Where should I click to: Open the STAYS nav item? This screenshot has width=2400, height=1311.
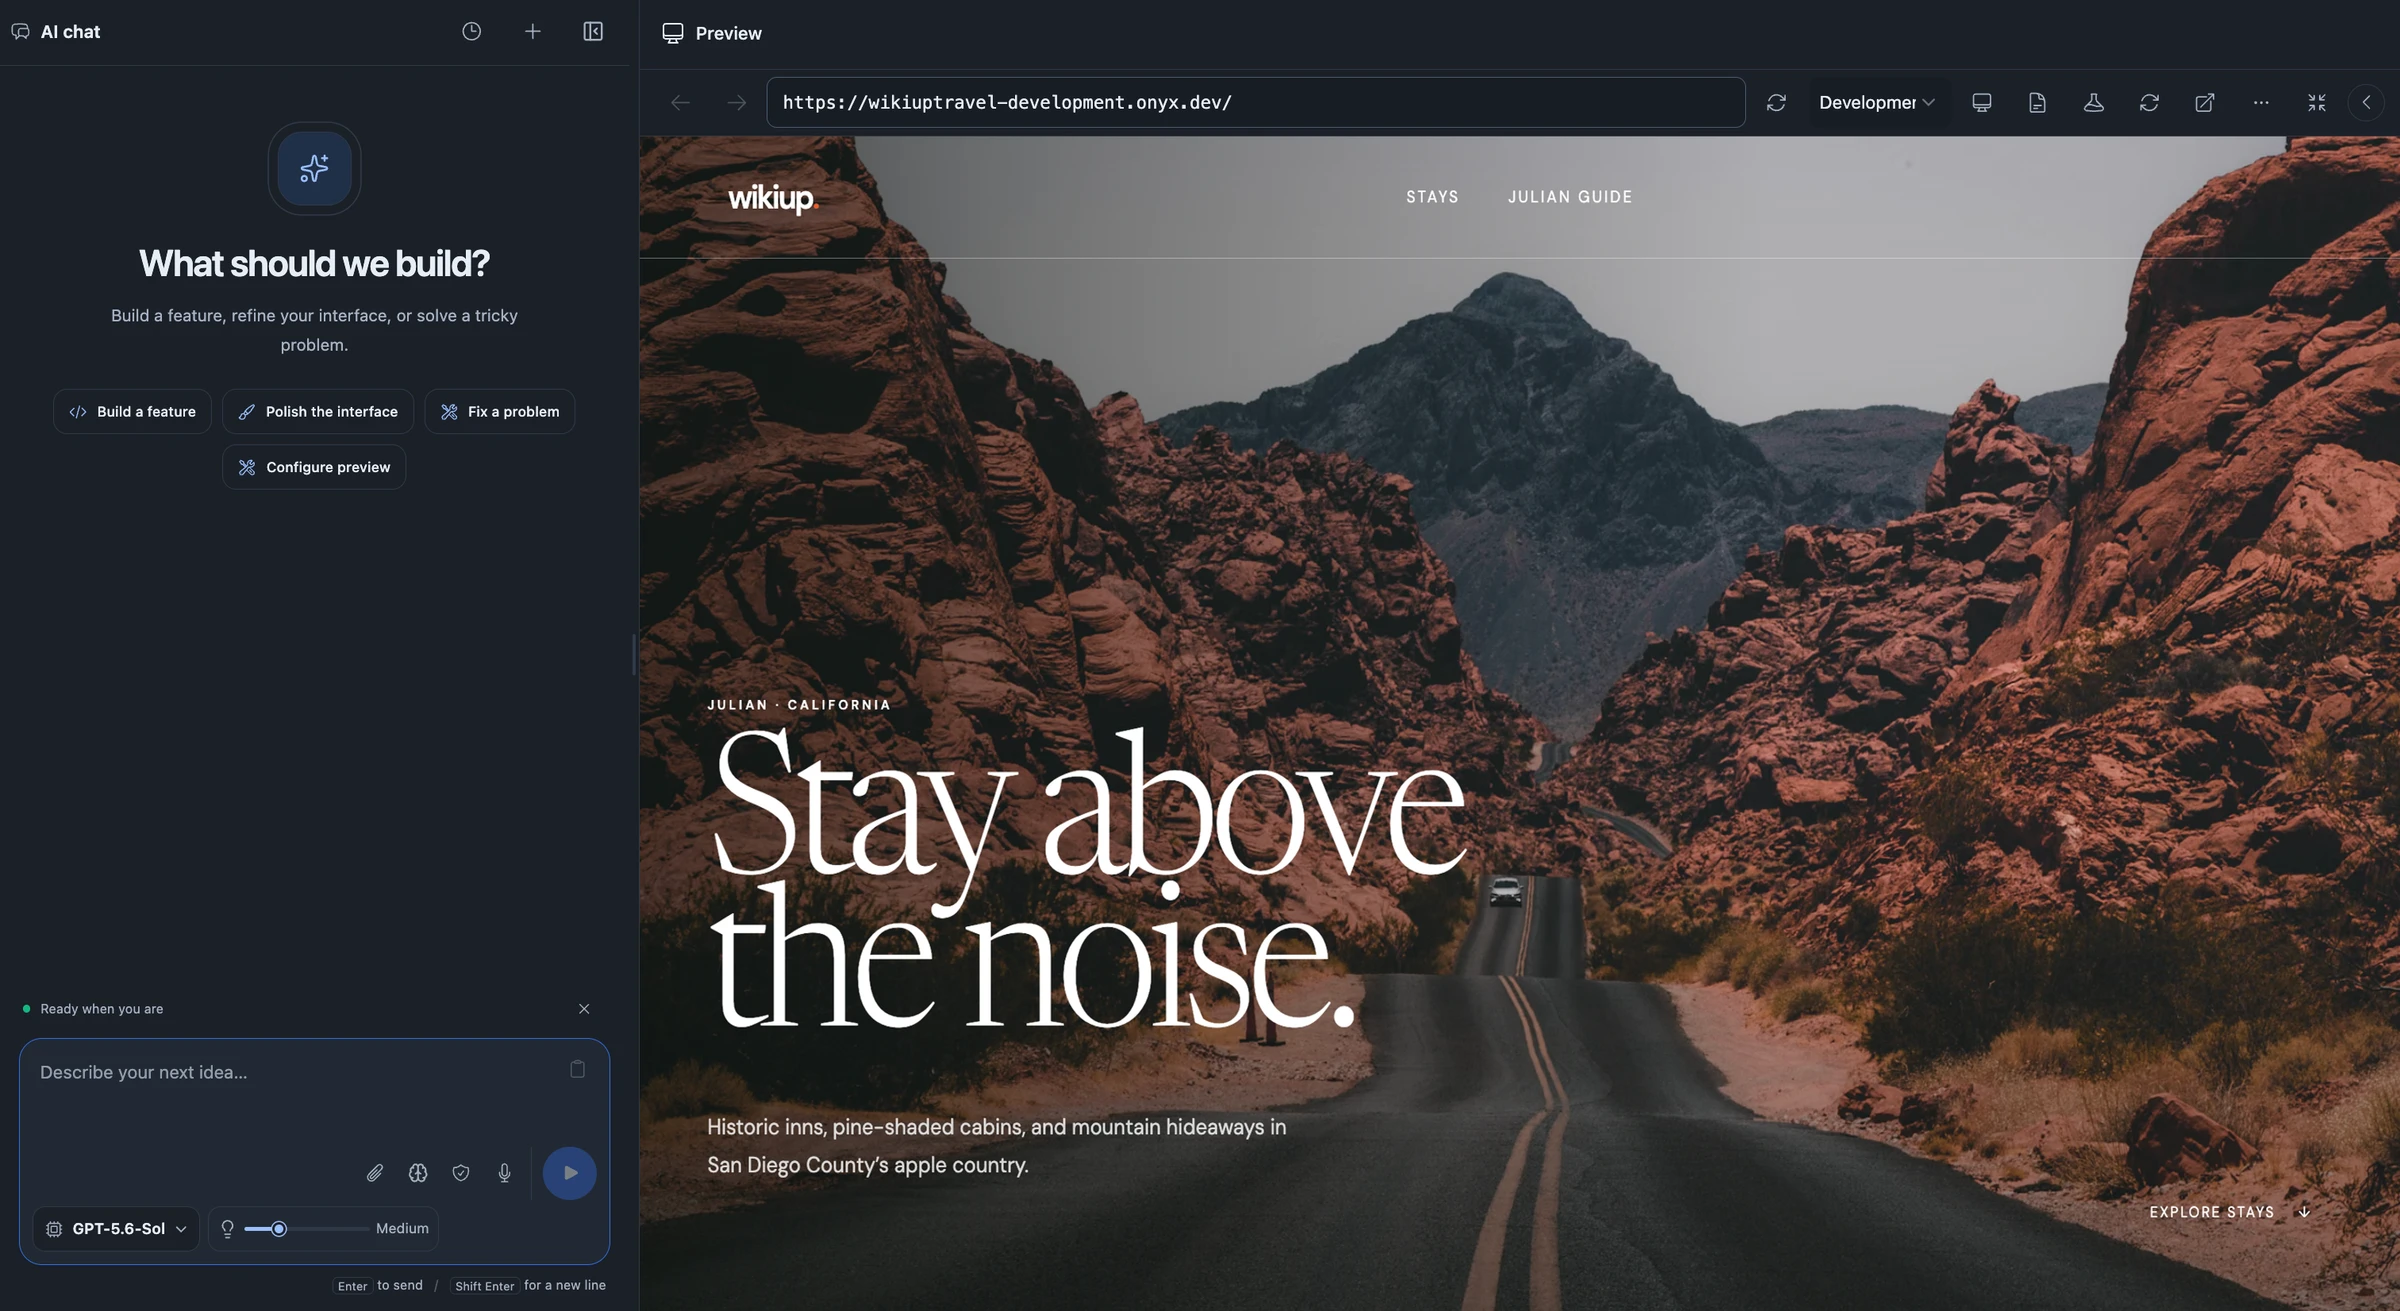(1432, 197)
